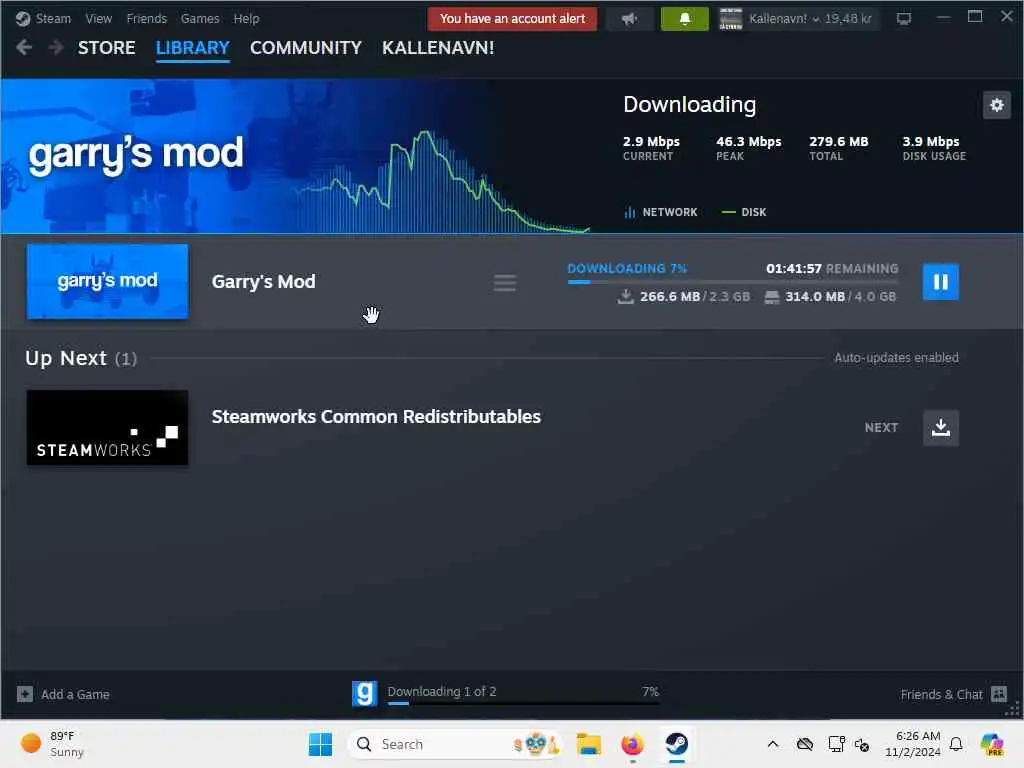The width and height of the screenshot is (1024, 768).
Task: Click the account alert red button
Action: point(512,19)
